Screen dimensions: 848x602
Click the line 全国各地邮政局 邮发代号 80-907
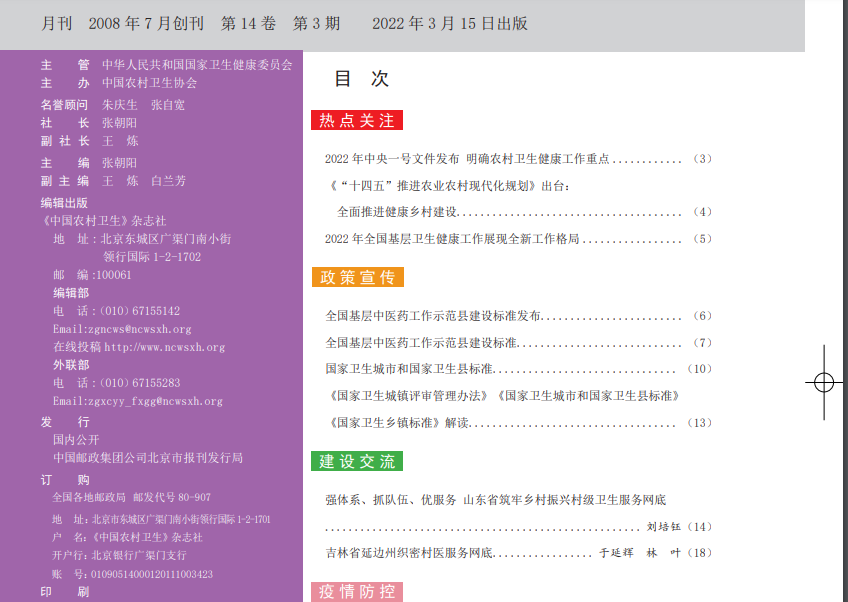click(131, 497)
